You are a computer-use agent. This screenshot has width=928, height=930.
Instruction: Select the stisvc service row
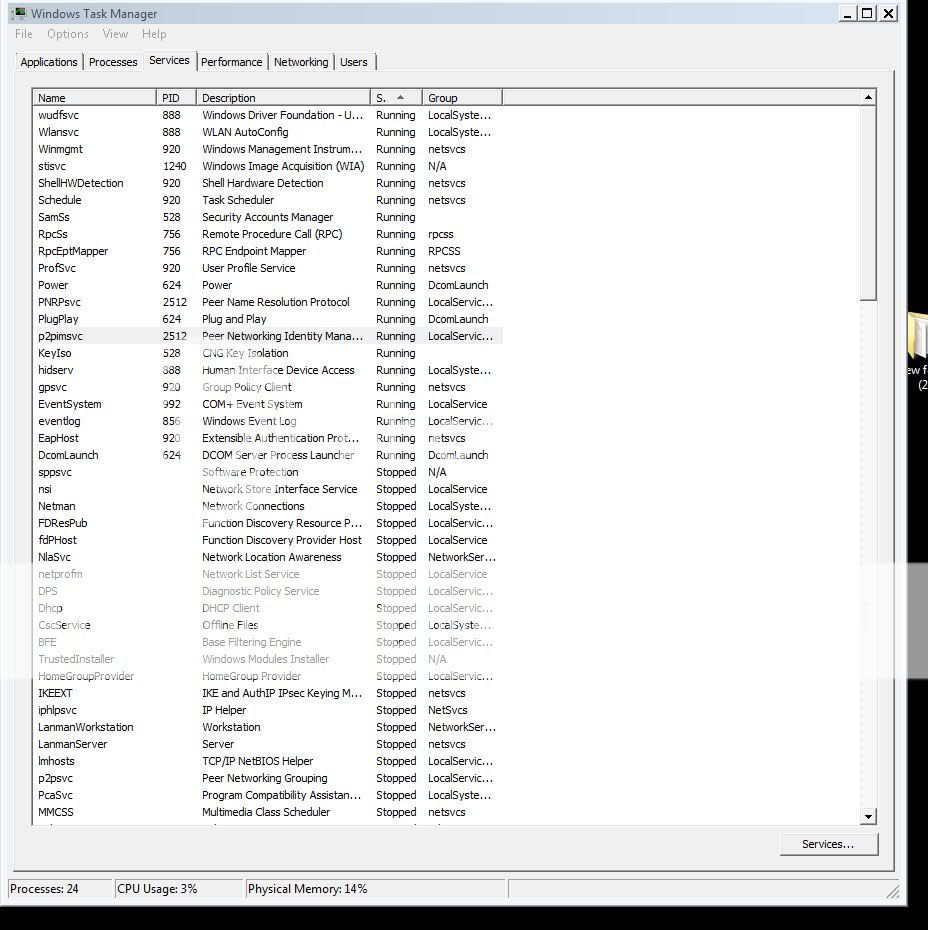(x=268, y=166)
